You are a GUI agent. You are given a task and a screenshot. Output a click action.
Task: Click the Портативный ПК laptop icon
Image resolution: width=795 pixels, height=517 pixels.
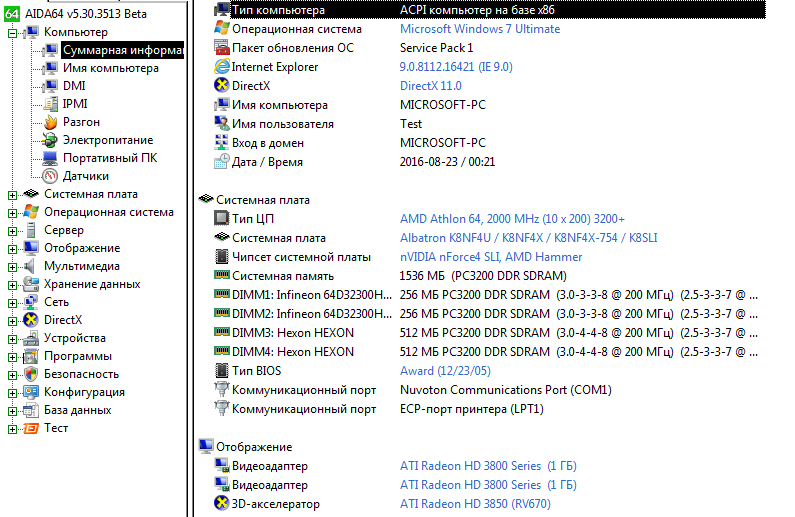(50, 158)
